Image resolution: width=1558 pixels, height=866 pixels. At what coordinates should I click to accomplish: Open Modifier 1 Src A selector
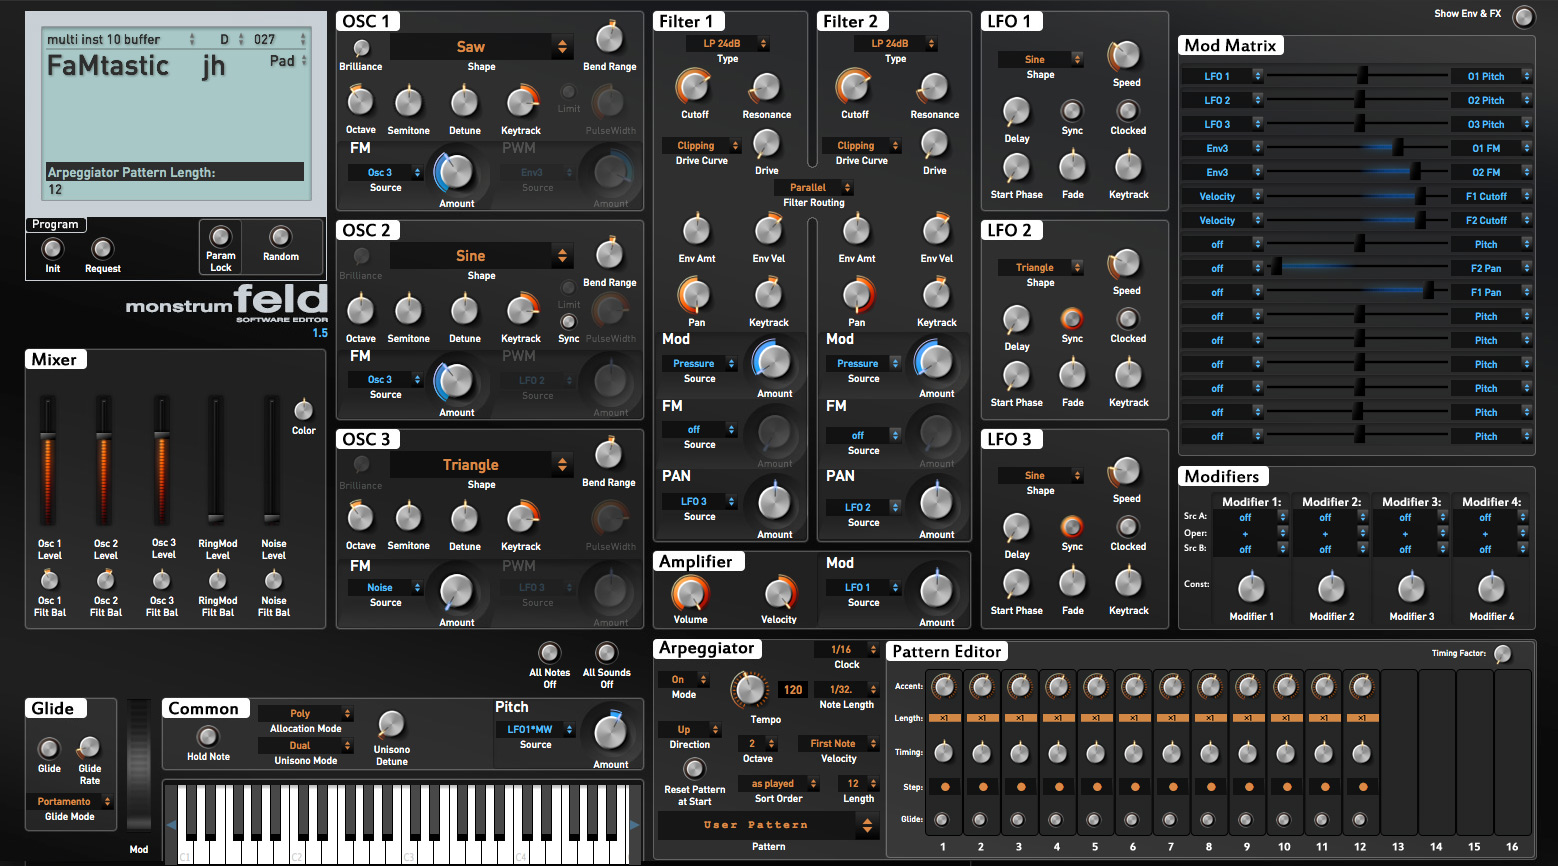coord(1250,518)
